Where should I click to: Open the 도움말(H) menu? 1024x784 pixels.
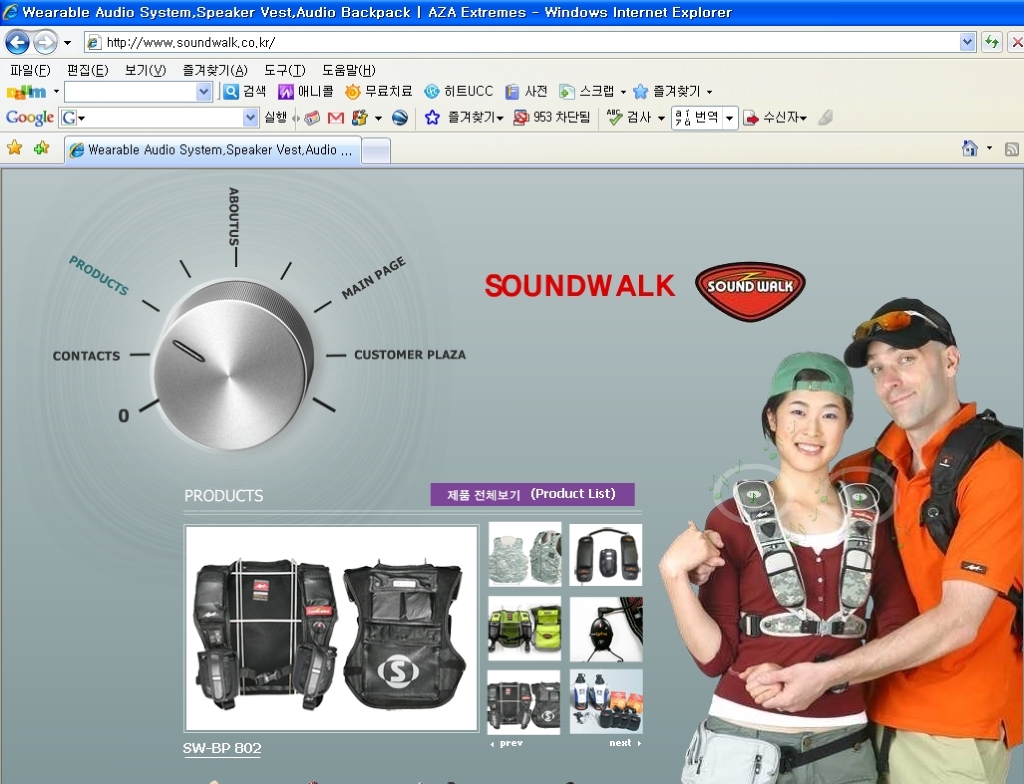pyautogui.click(x=349, y=70)
